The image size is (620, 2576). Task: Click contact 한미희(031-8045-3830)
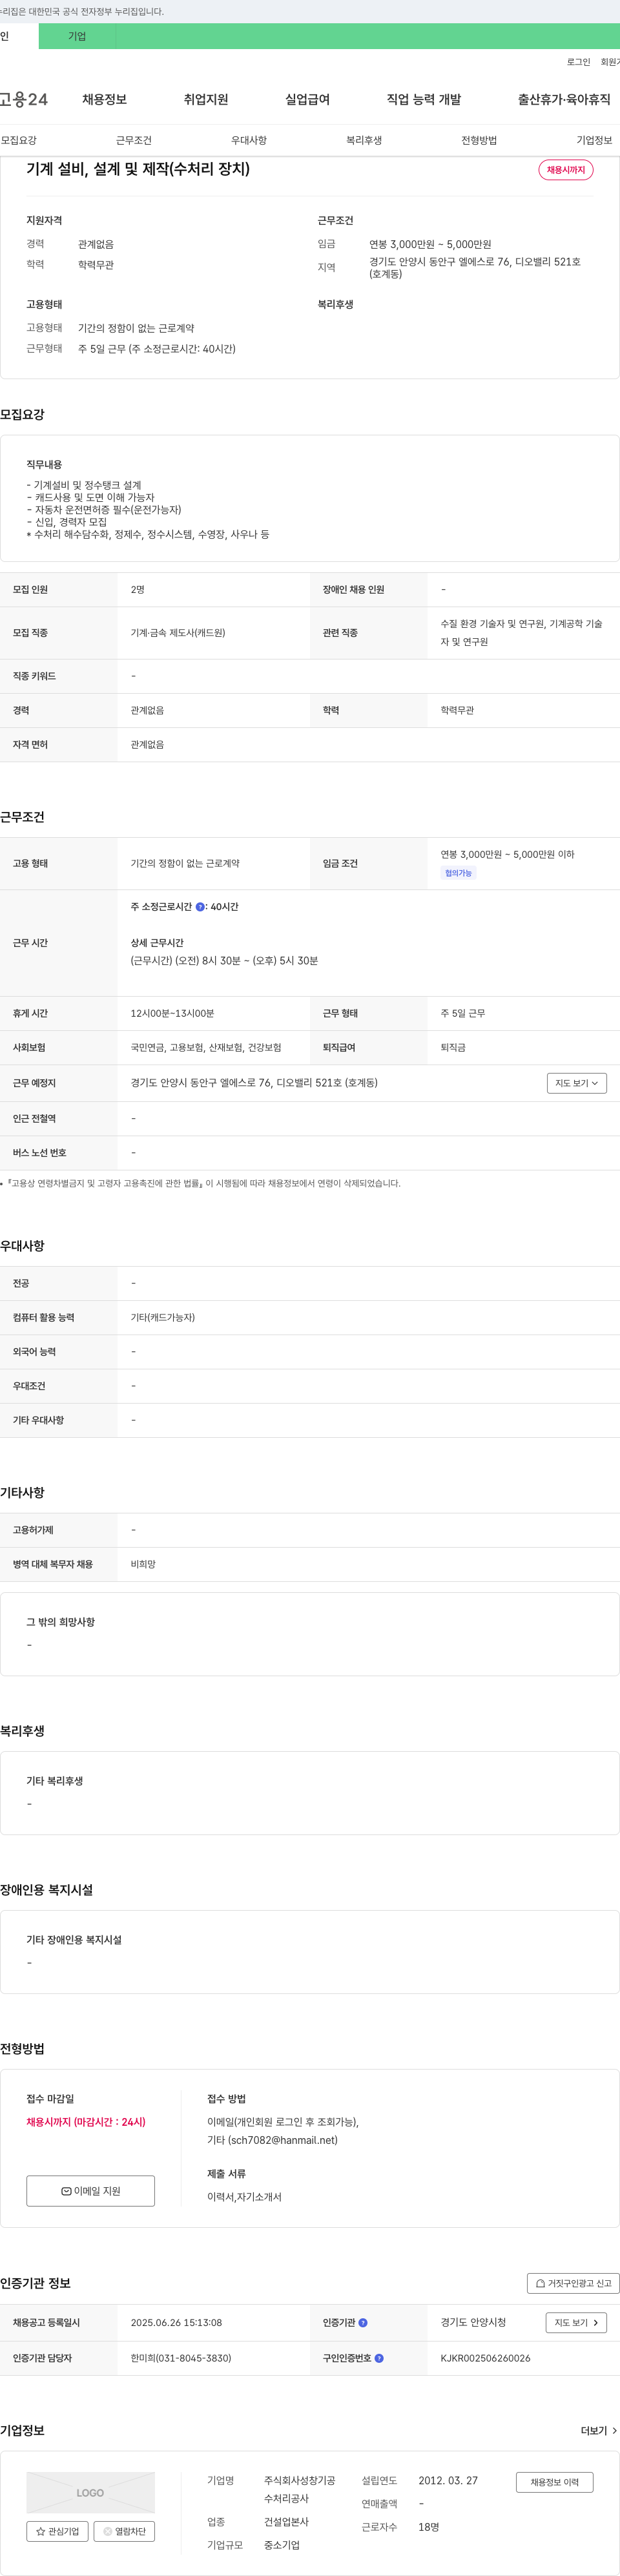[181, 2358]
